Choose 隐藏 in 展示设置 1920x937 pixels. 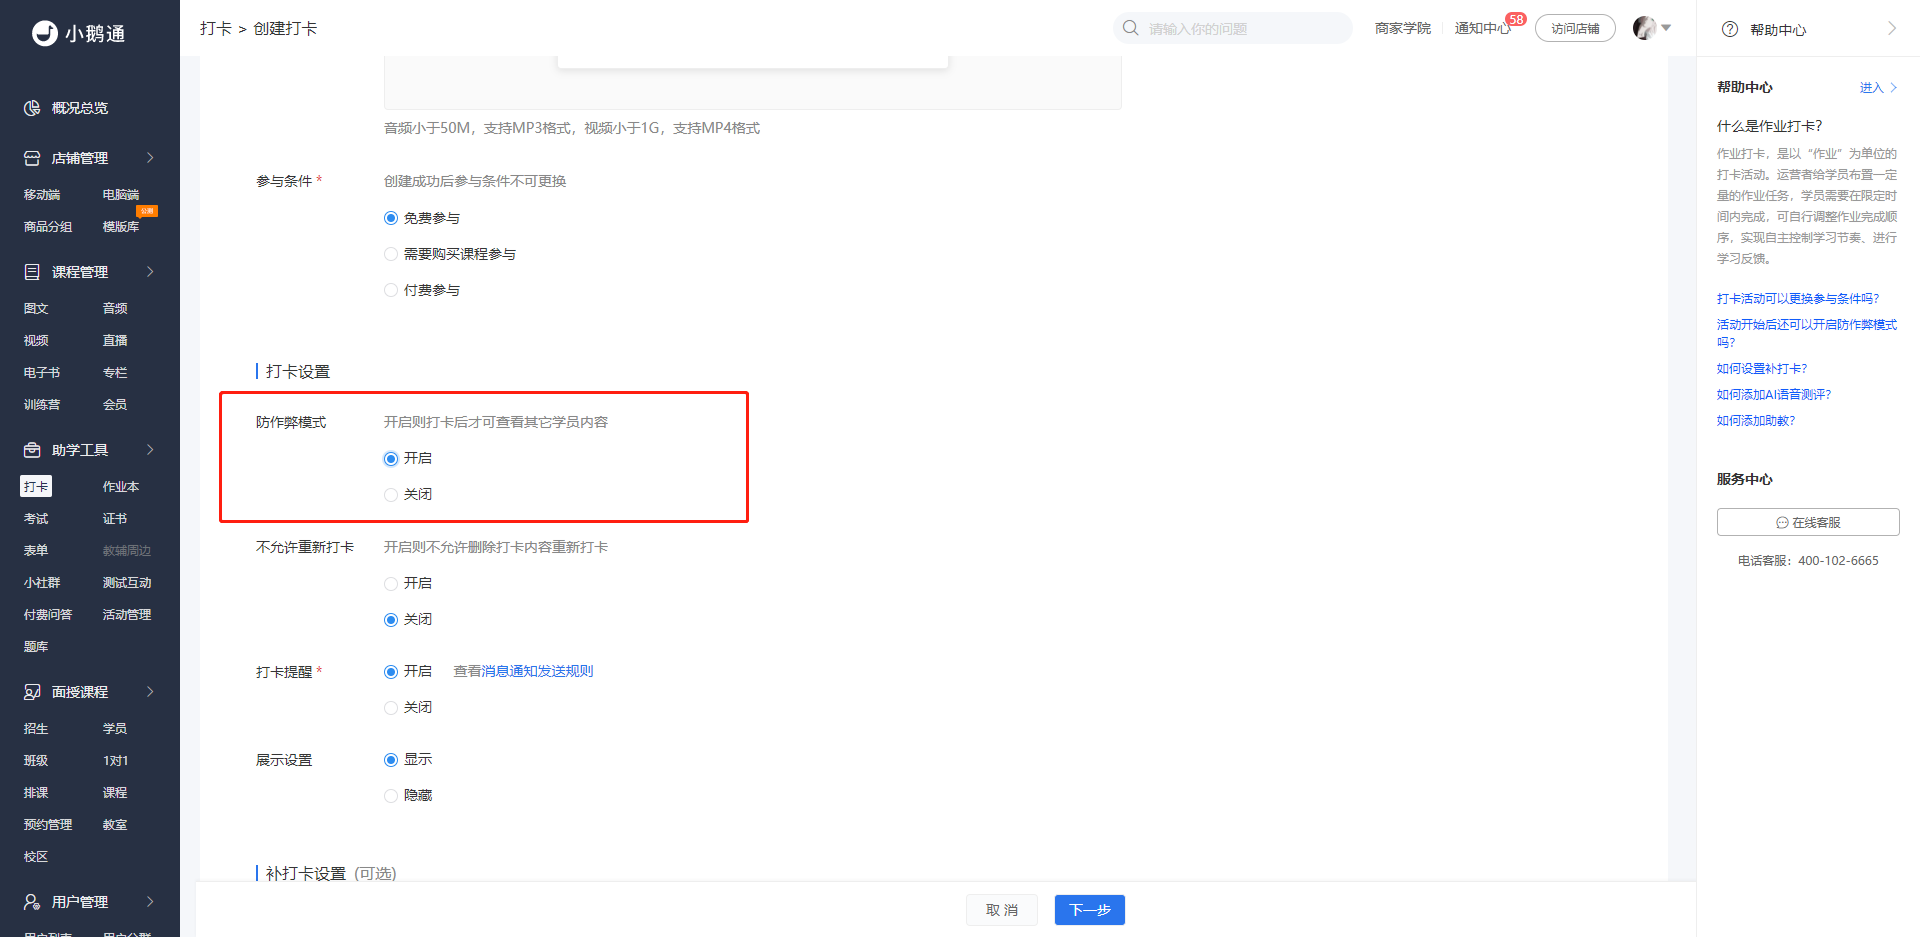391,796
